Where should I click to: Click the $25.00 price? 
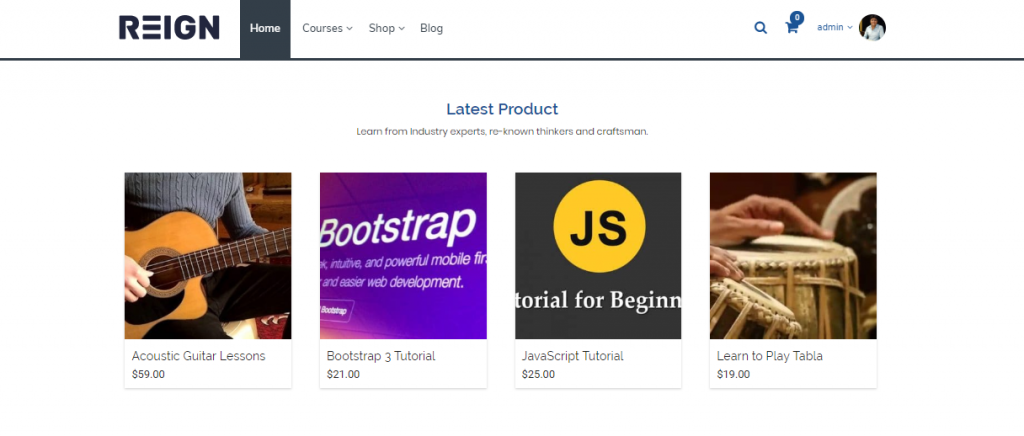(x=538, y=375)
